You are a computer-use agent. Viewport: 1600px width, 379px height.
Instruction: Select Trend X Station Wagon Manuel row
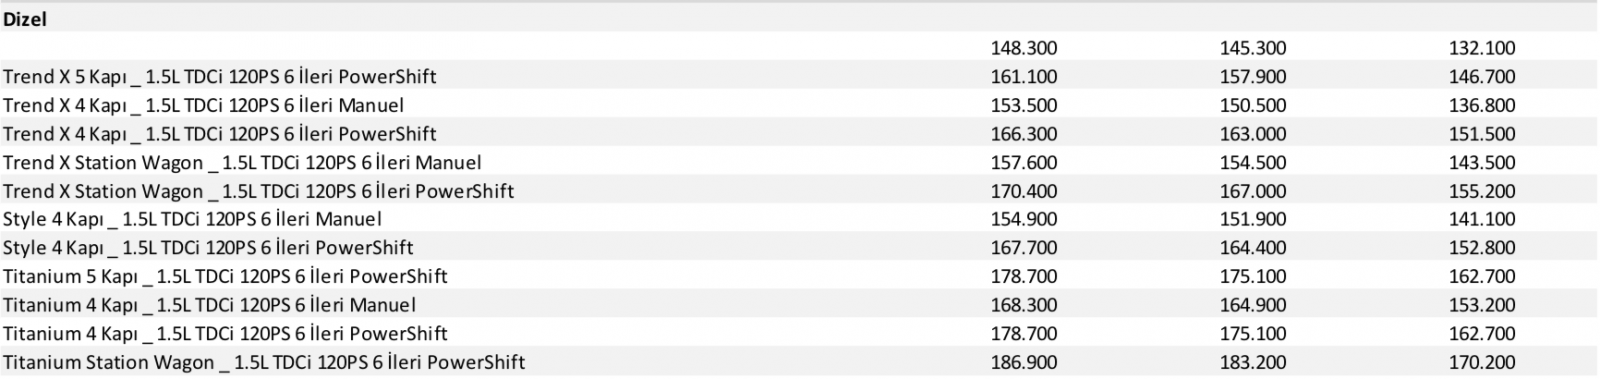pyautogui.click(x=800, y=162)
